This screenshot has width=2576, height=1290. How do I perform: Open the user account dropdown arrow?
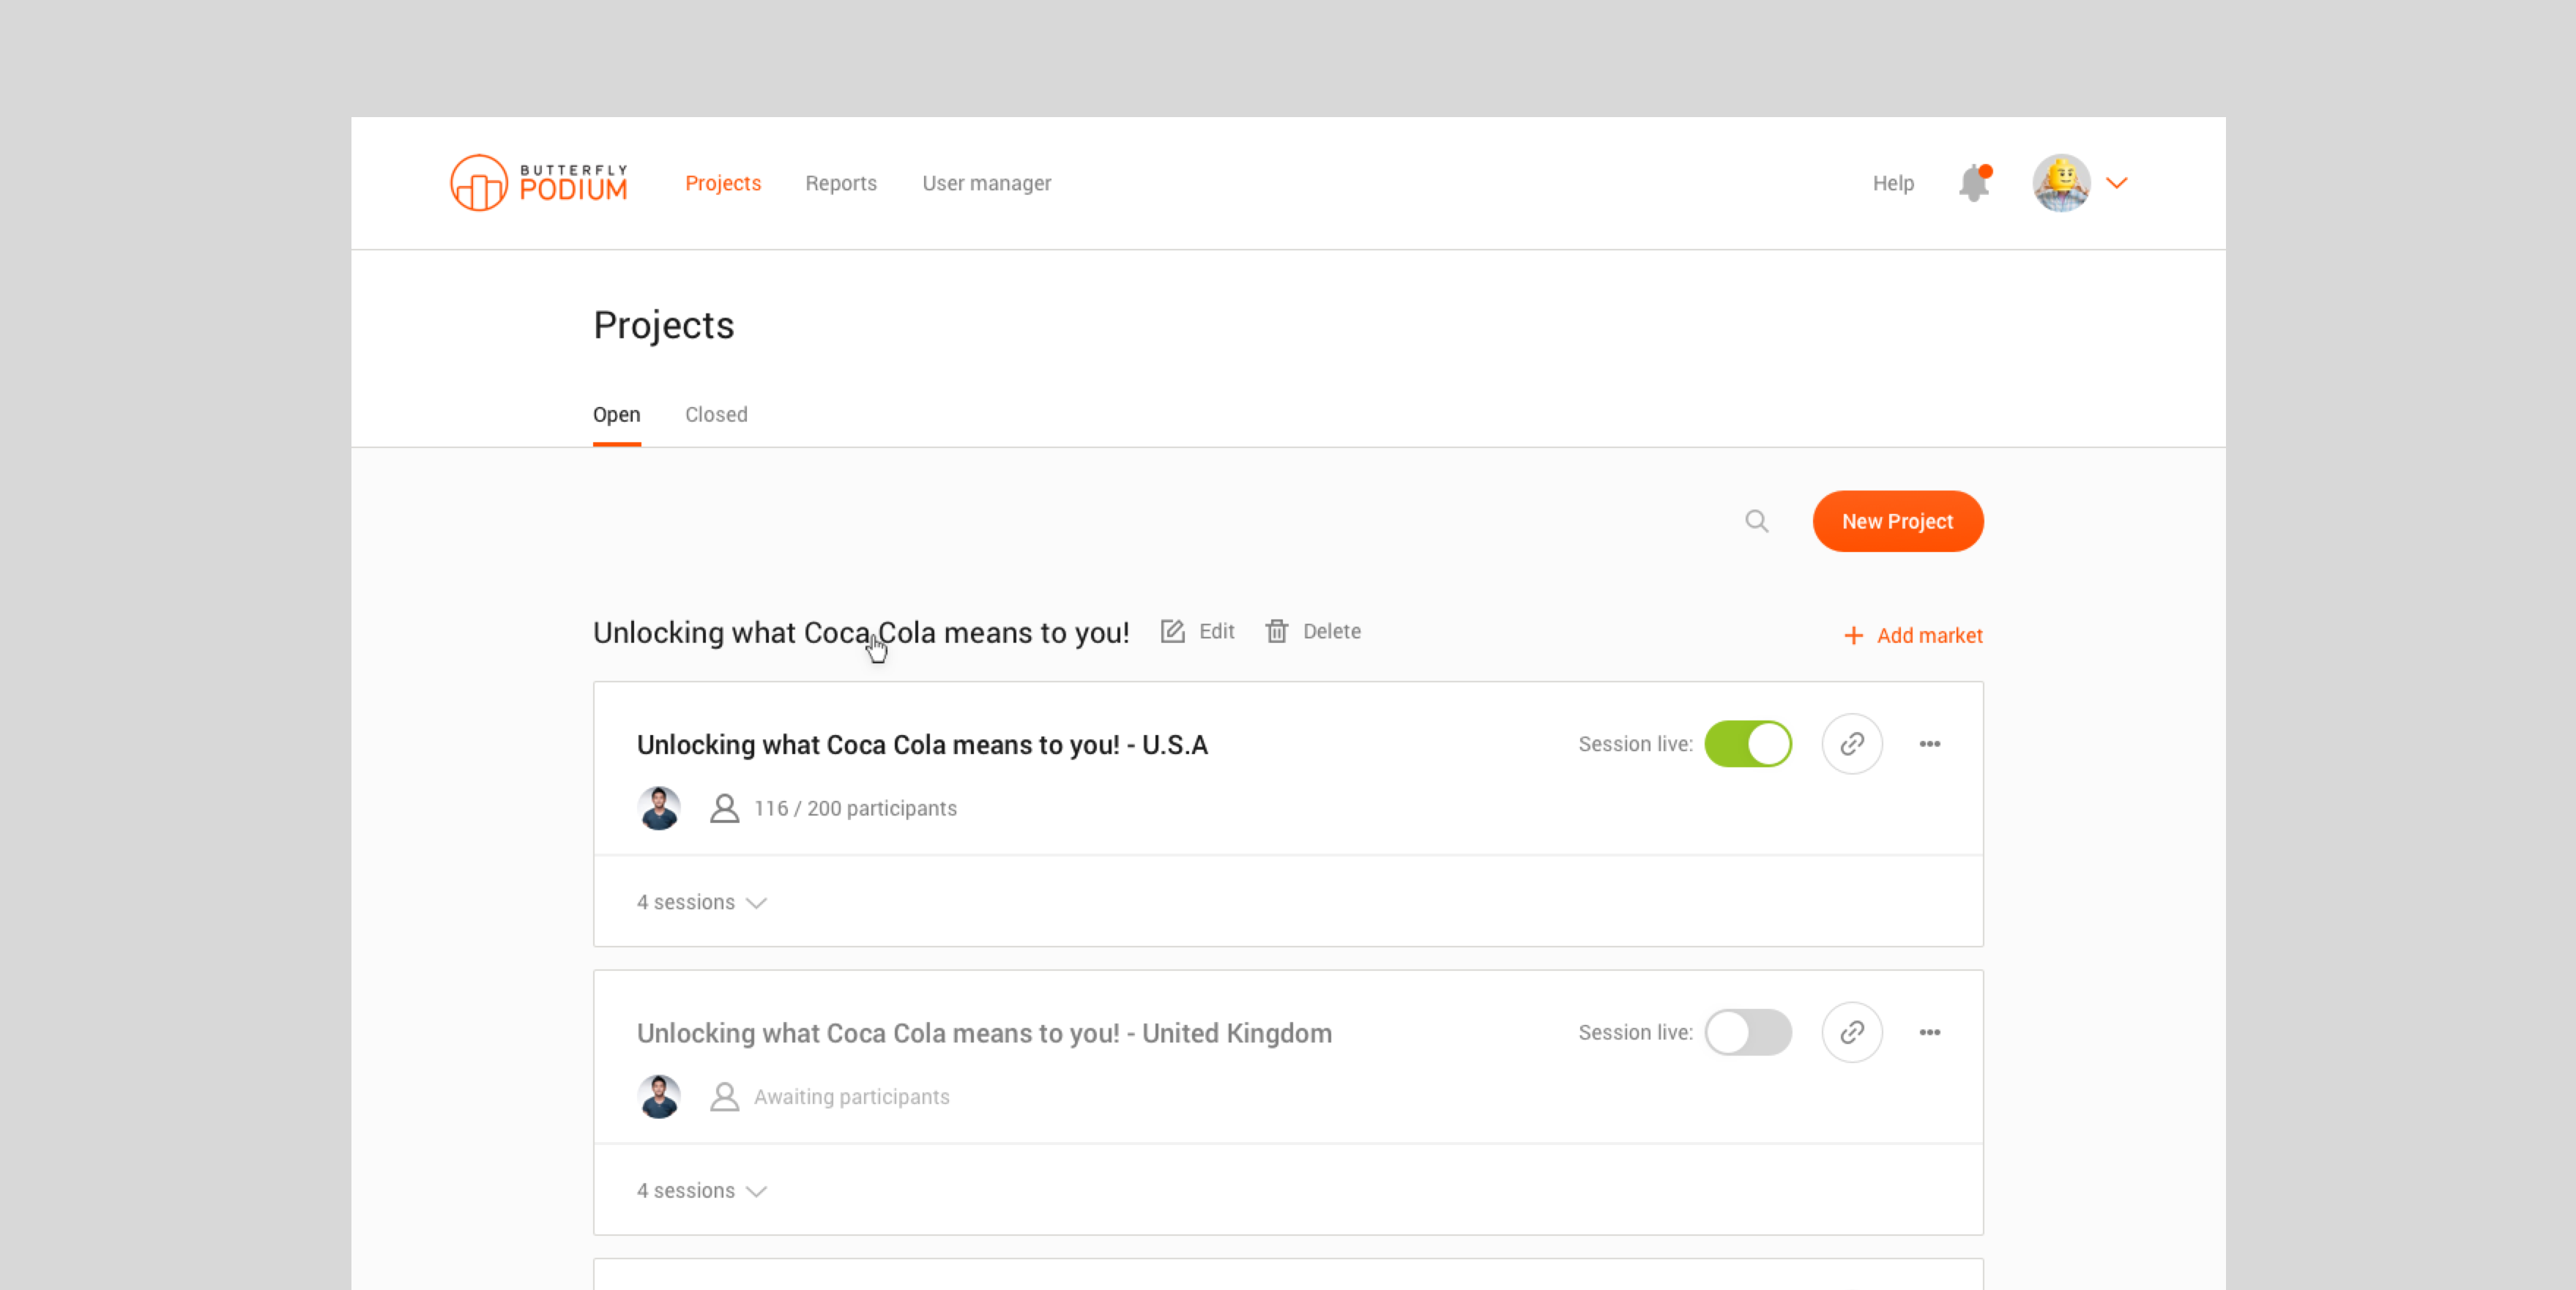(2116, 183)
